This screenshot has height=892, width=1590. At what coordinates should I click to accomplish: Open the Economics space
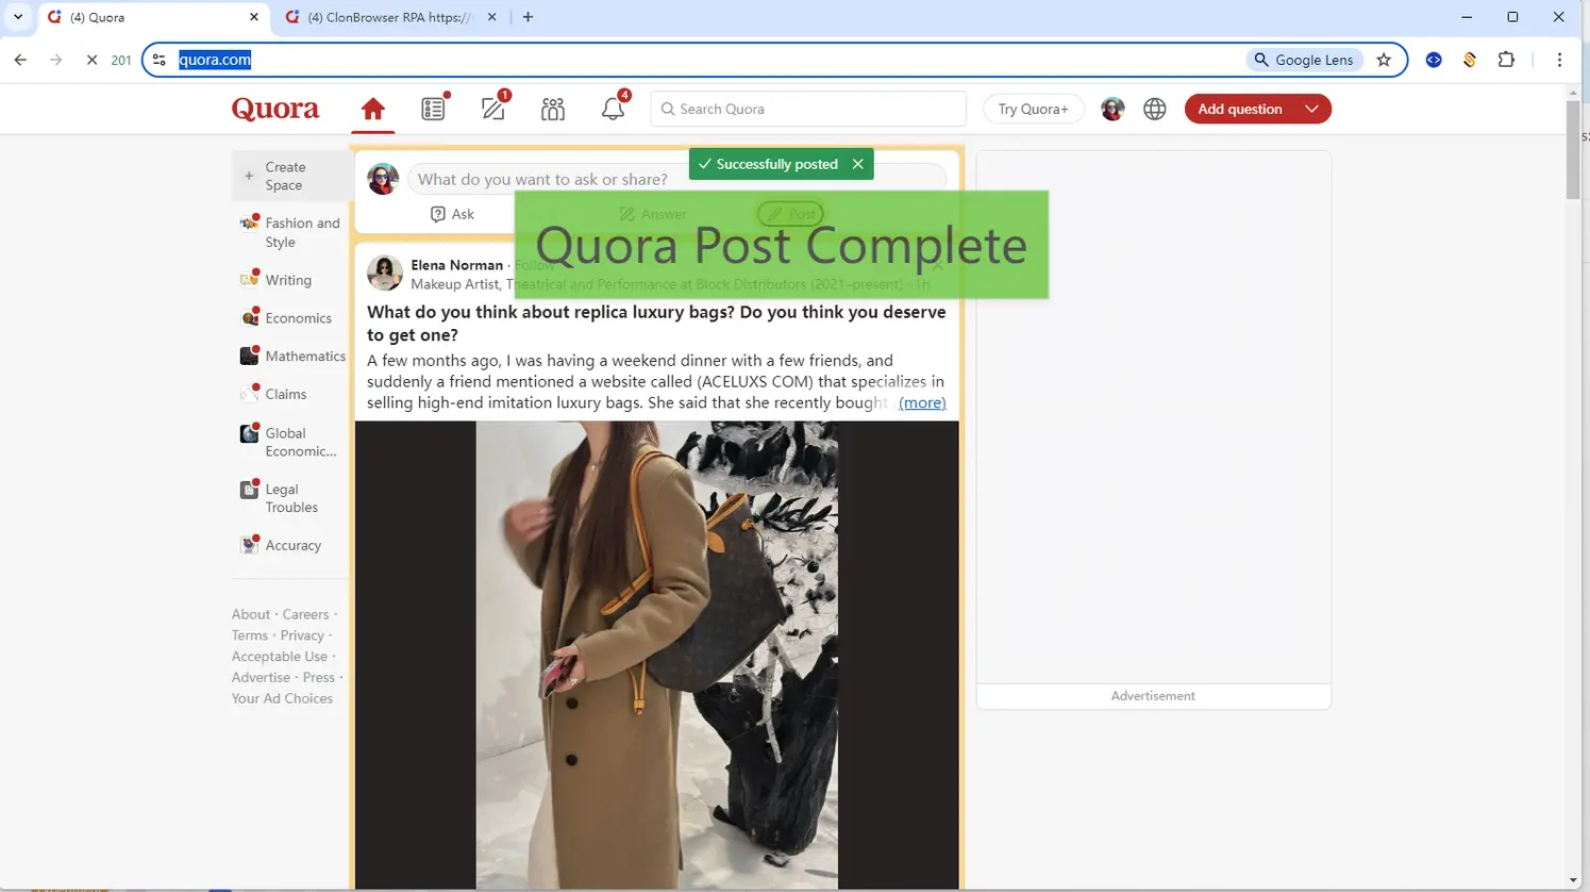287,318
